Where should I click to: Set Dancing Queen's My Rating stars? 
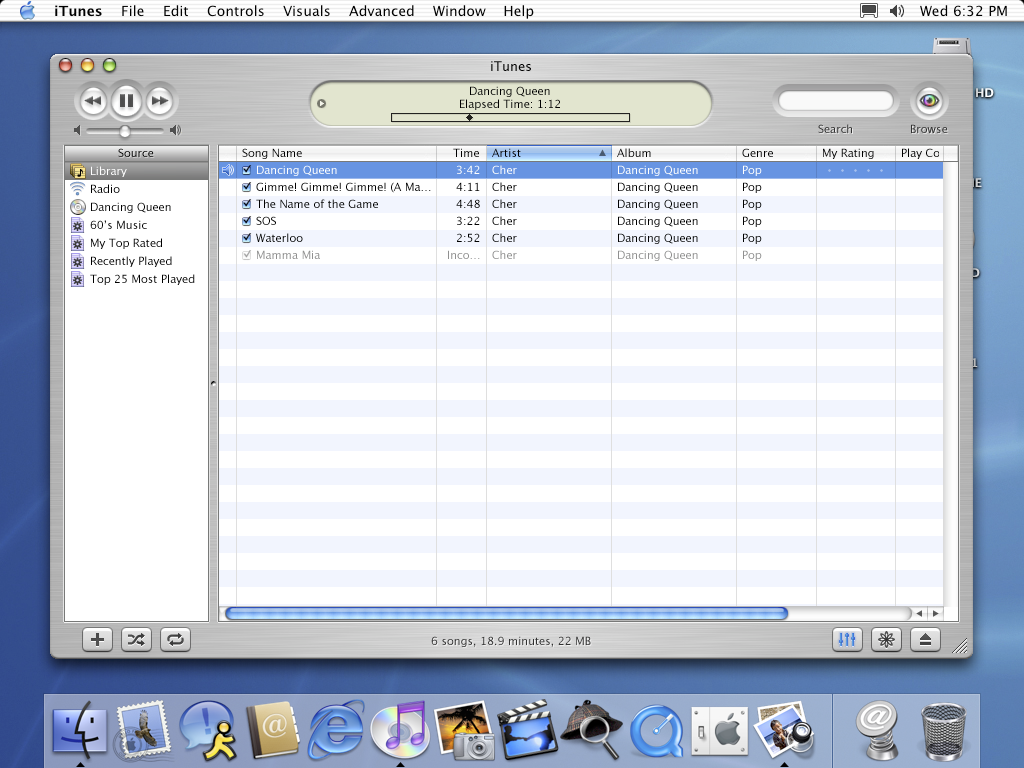click(x=856, y=170)
